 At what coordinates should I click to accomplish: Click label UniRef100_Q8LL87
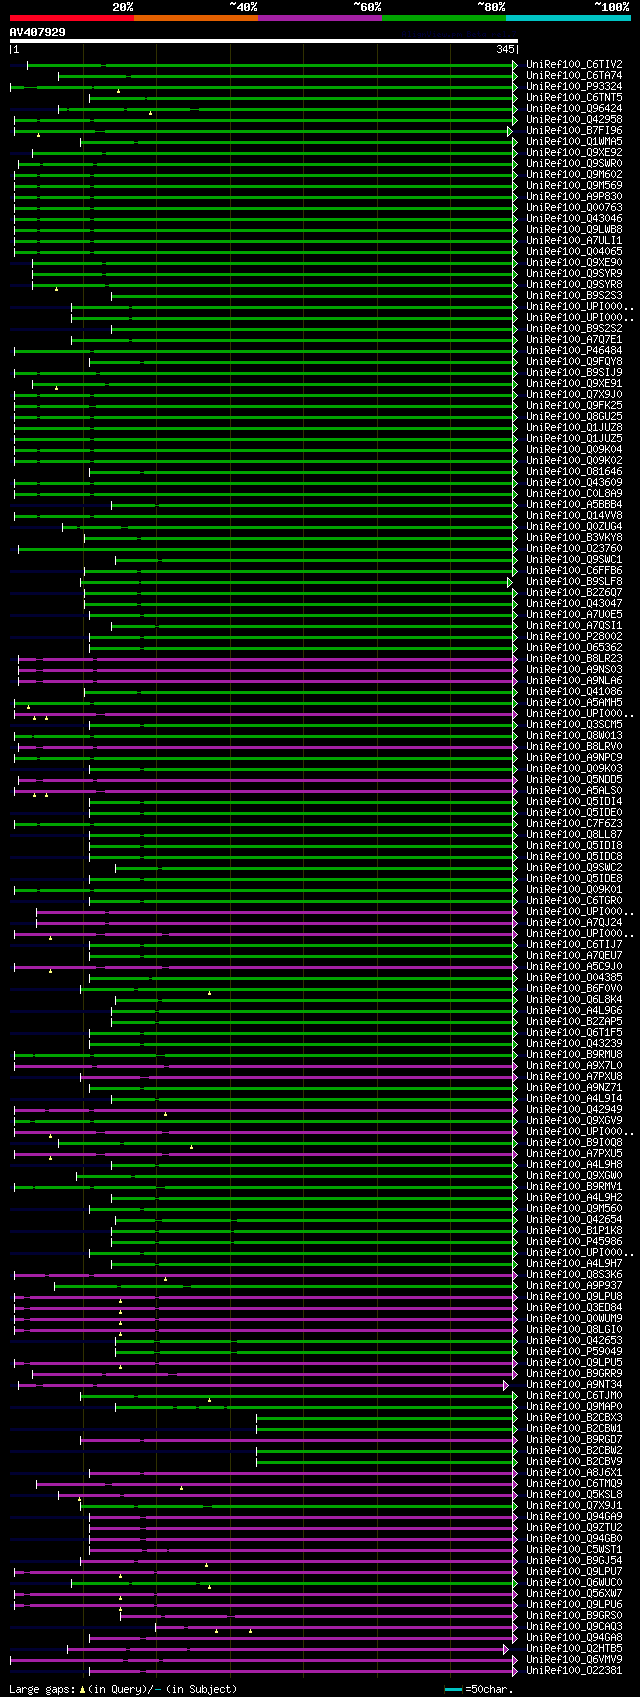tap(574, 834)
